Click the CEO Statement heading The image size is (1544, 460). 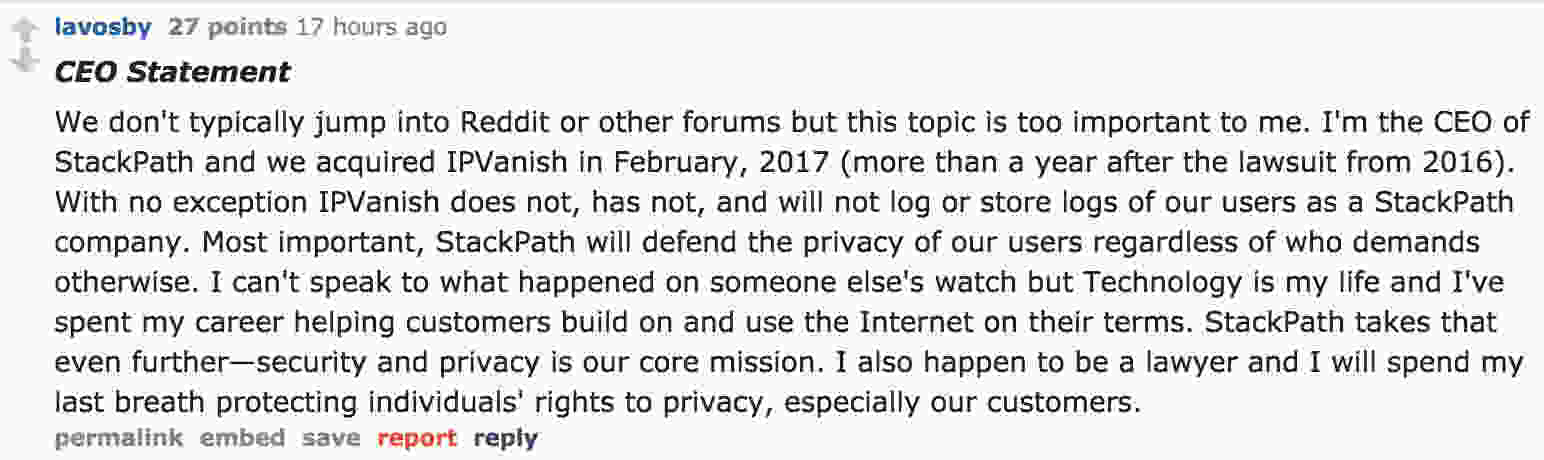(172, 72)
